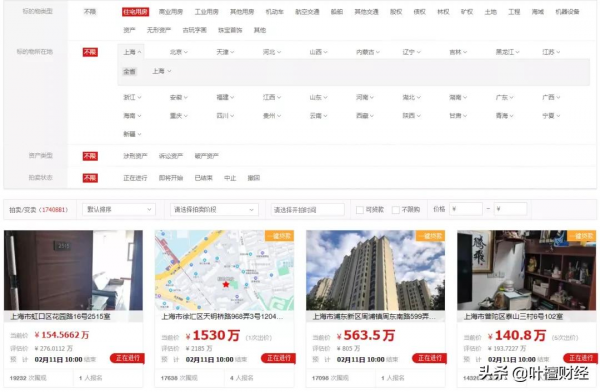Click the maximum price input field
Screen dimensions: 600x392
510,209
